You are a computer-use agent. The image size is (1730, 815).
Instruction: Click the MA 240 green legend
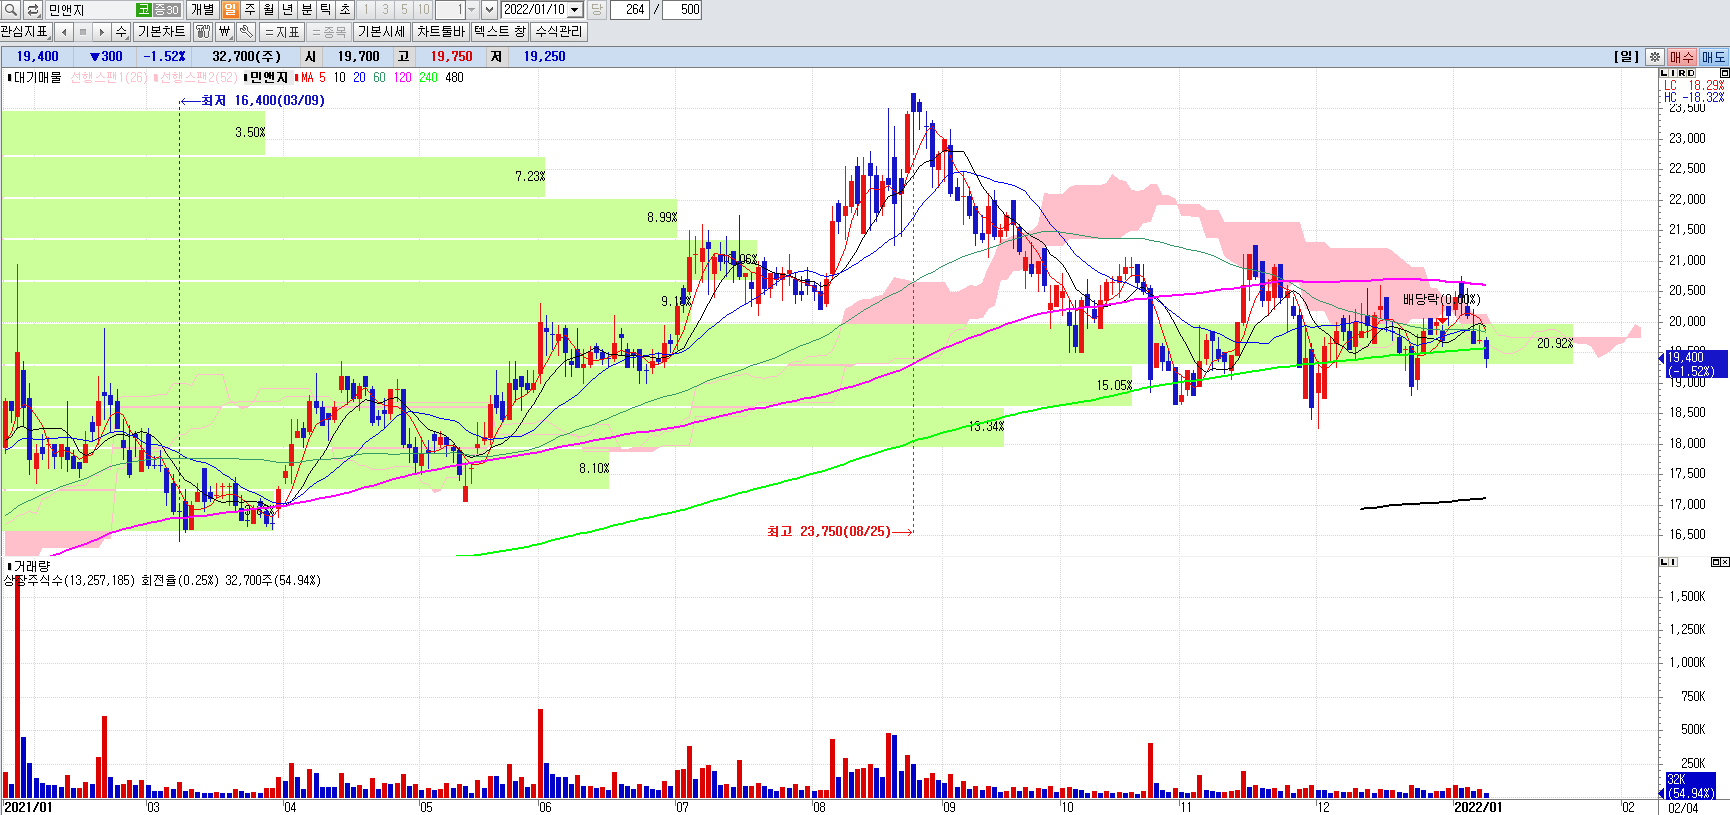click(428, 77)
